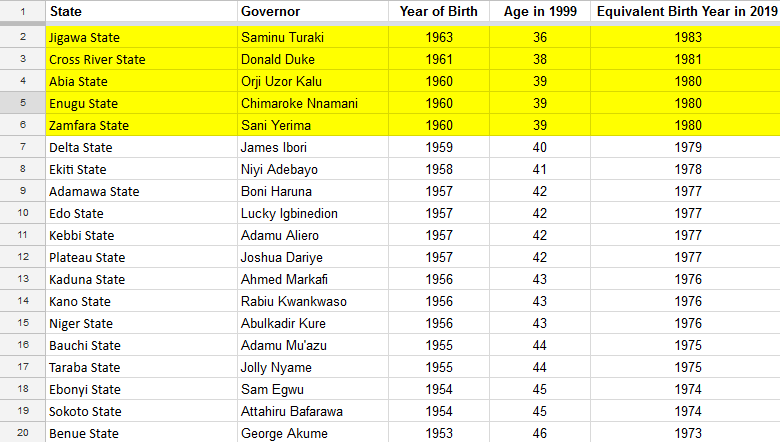
Task: Select the Donald Duke cell
Action: tap(313, 59)
